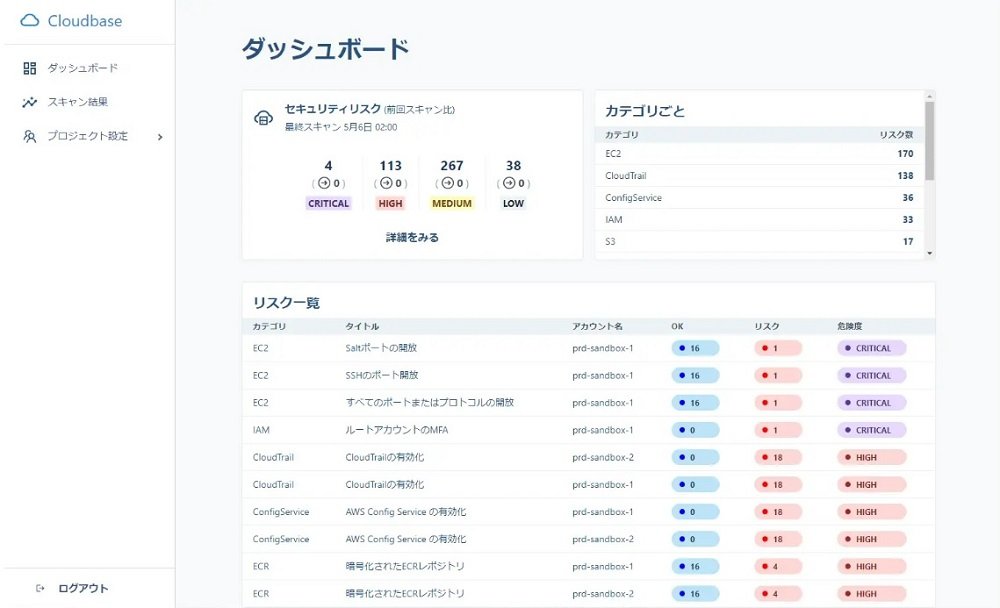Image resolution: width=1000 pixels, height=608 pixels.
Task: Select the IAM category row with 33
Action: pos(760,219)
